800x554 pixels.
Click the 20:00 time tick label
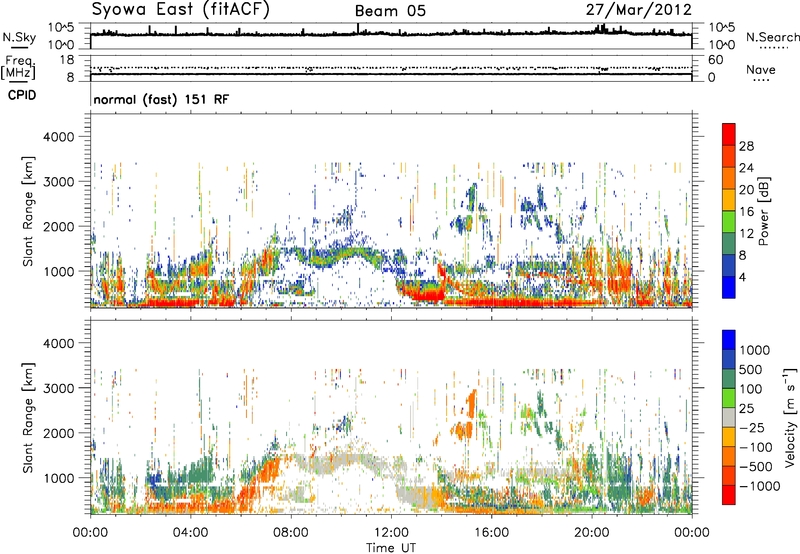coord(591,533)
